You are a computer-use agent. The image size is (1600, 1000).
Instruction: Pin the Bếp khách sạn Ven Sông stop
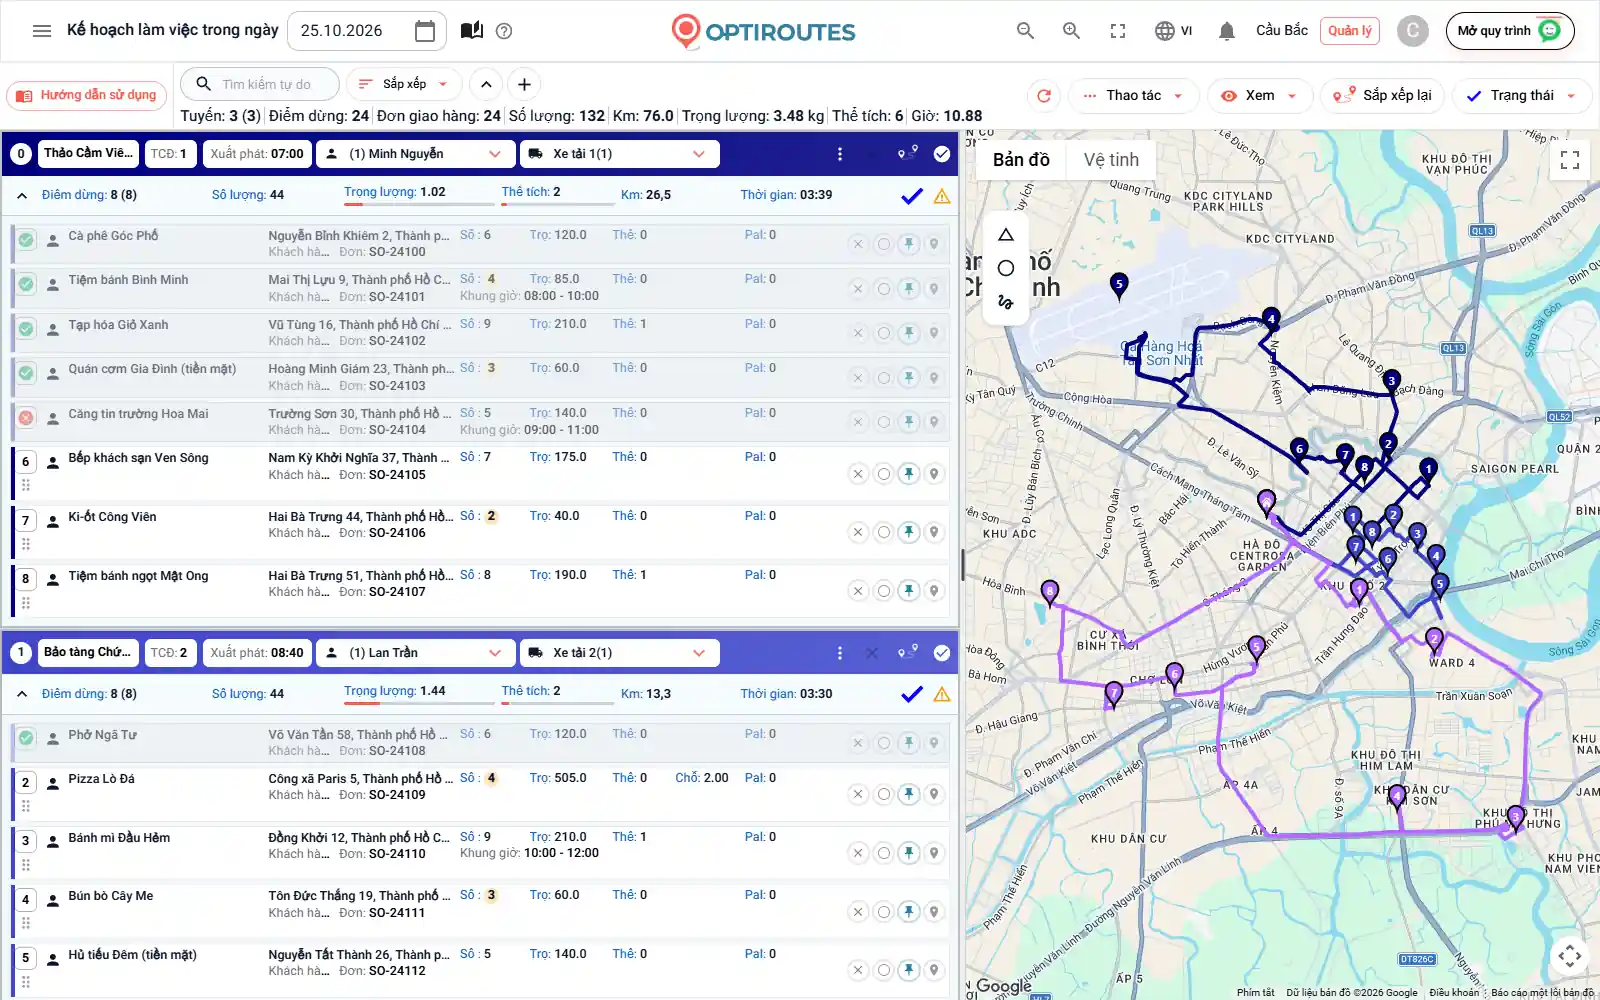908,474
